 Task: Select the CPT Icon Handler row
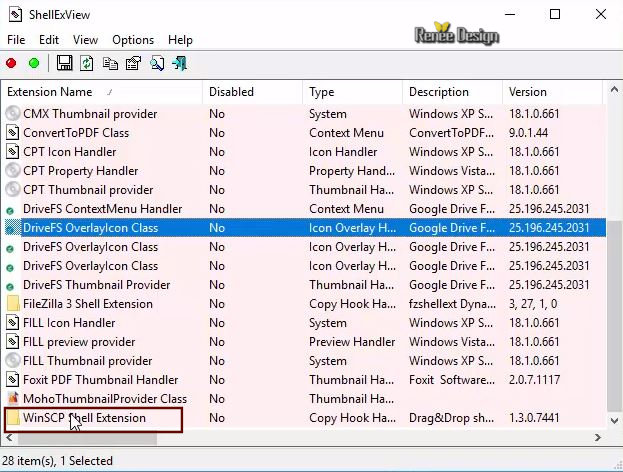[305, 152]
